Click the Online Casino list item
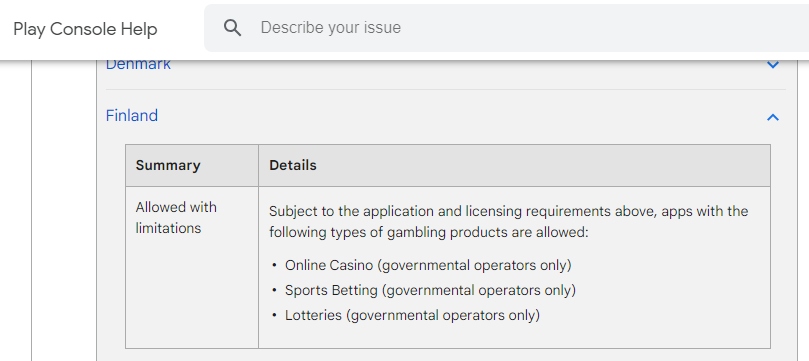 click(x=428, y=266)
